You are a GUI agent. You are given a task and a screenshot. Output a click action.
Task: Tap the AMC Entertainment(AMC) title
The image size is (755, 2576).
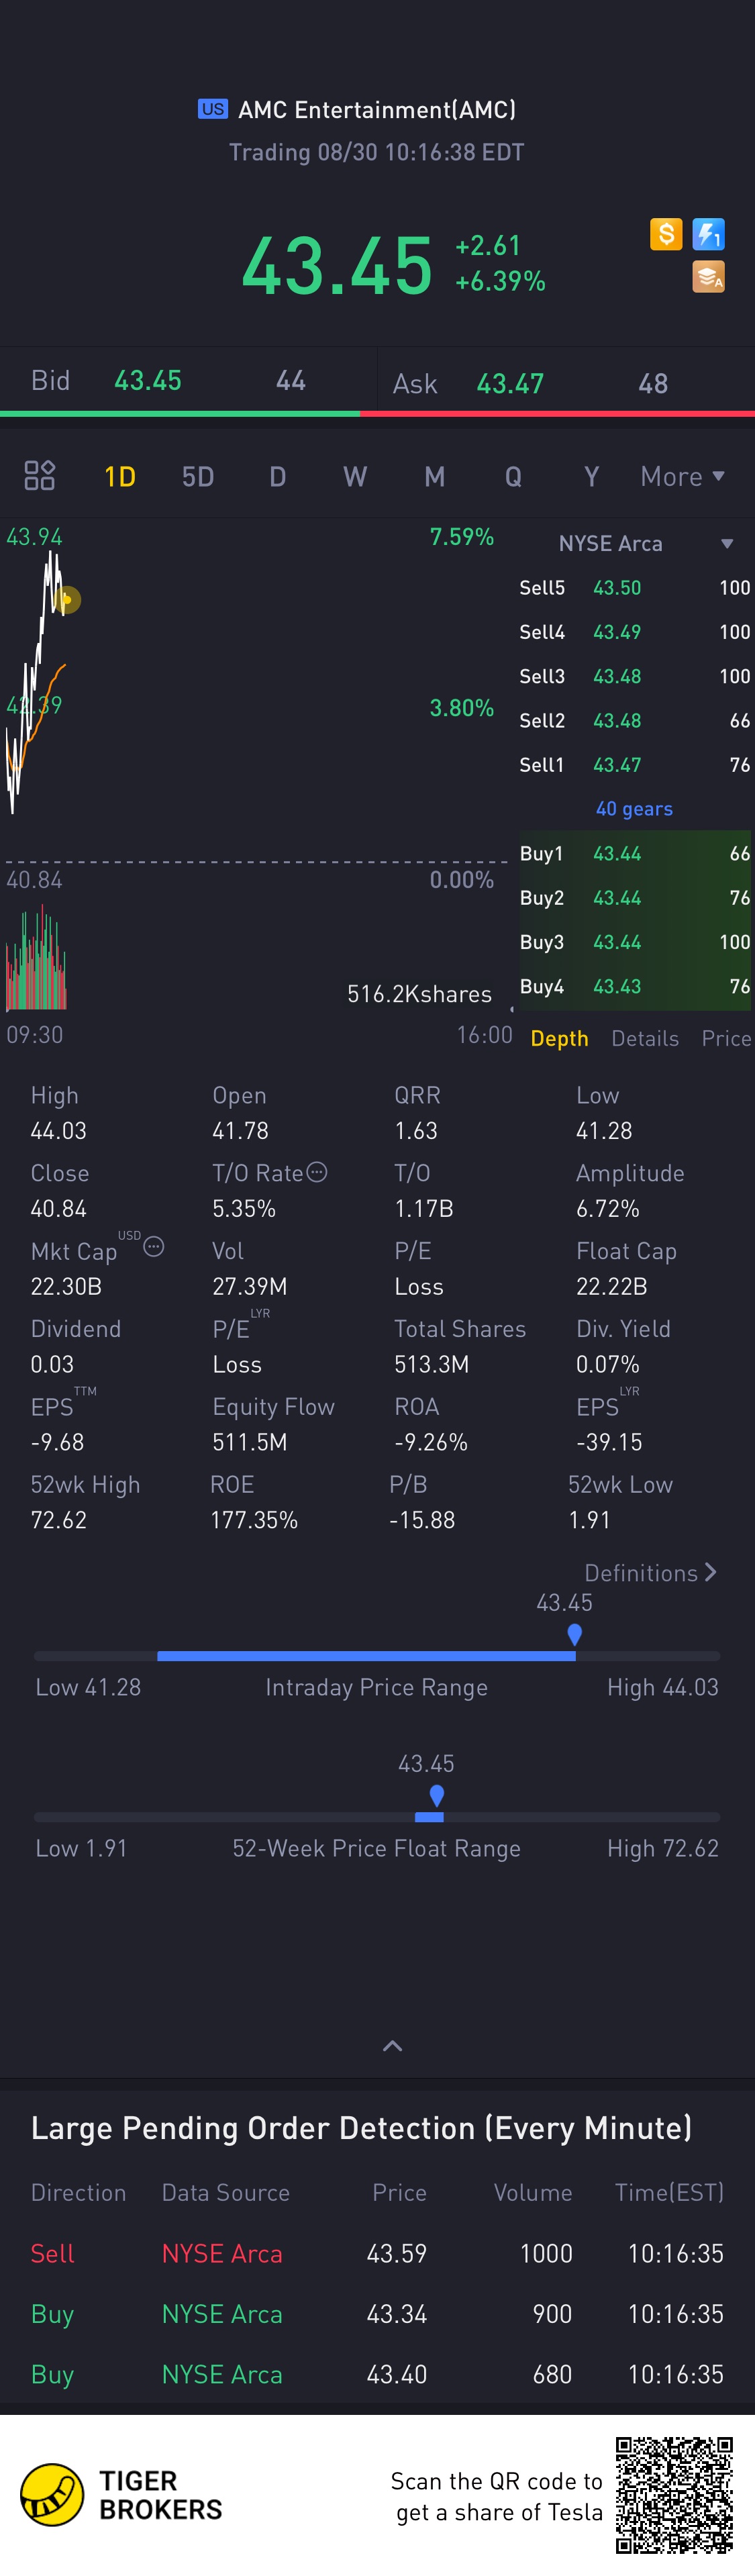[x=377, y=109]
